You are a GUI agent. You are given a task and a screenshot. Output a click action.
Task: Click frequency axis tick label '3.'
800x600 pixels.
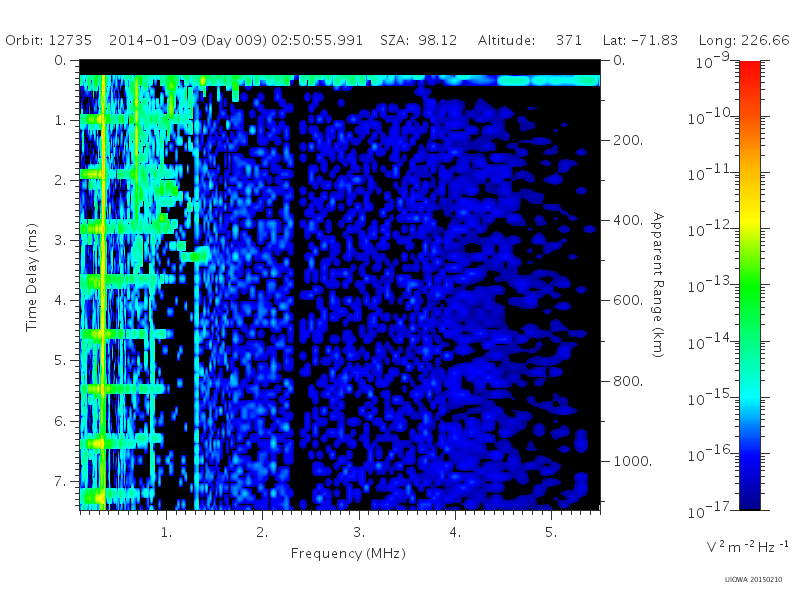(359, 532)
